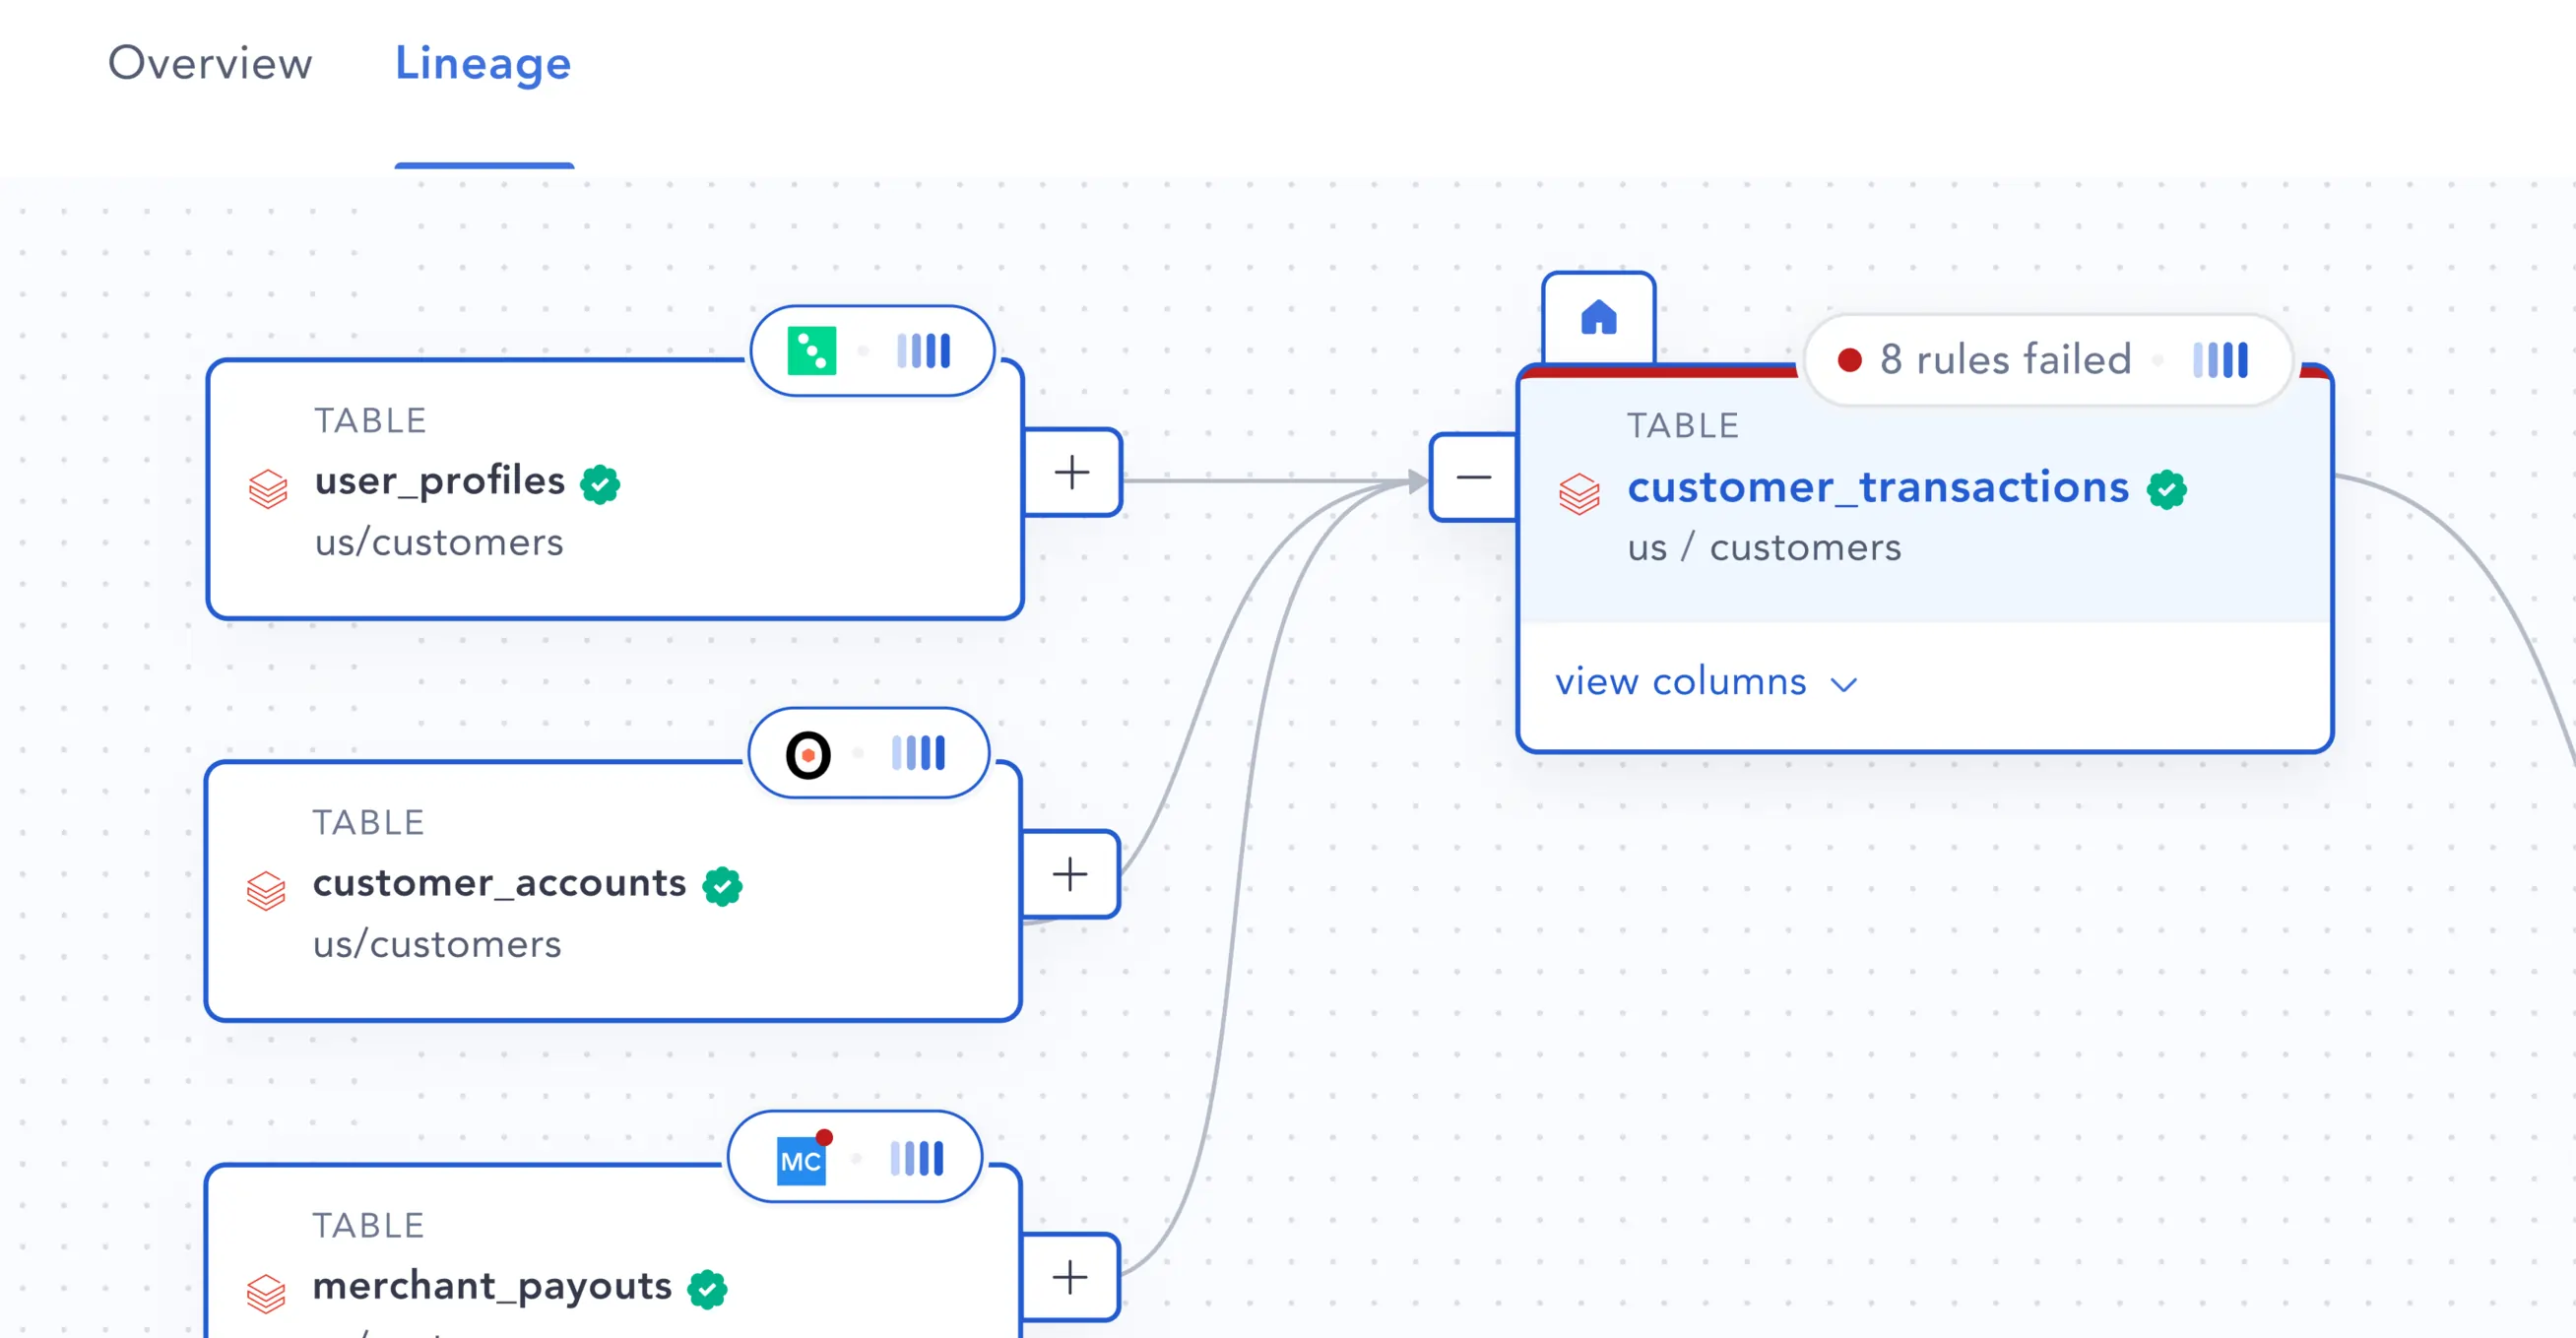This screenshot has height=1338, width=2576.
Task: Click the home icon above customer_transactions
Action: (x=1598, y=318)
